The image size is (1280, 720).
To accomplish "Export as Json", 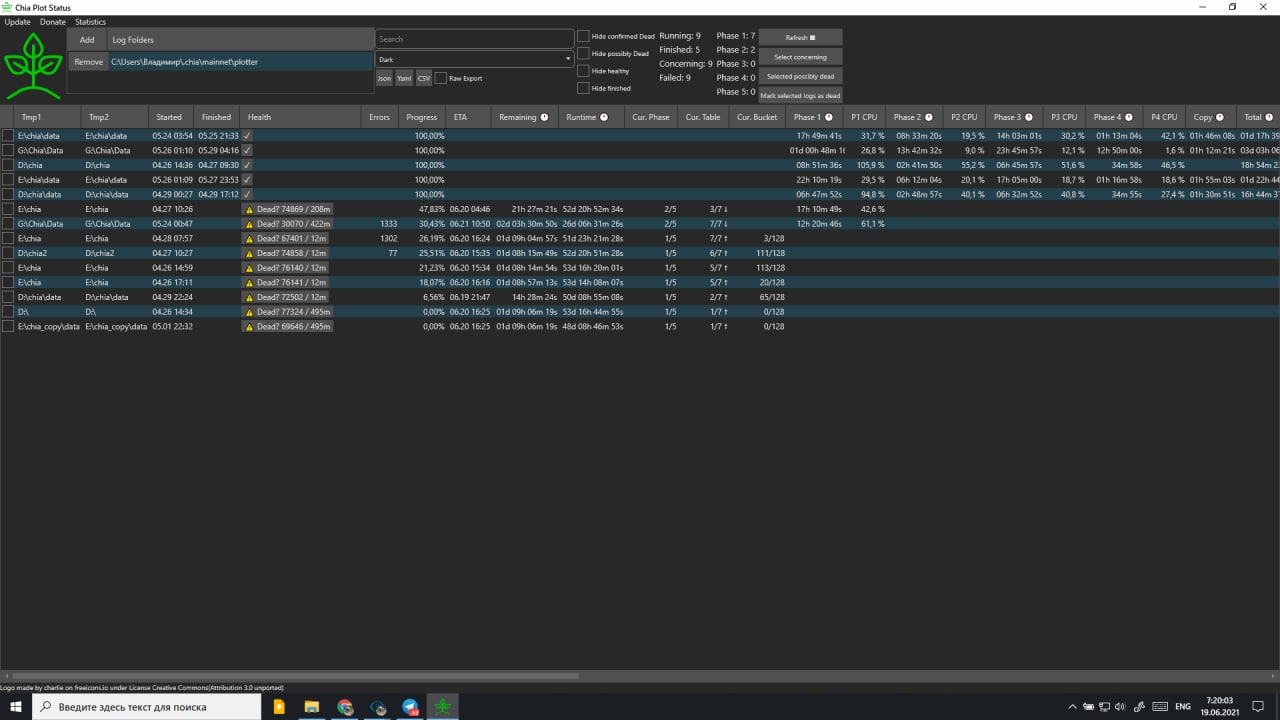I will [x=384, y=78].
